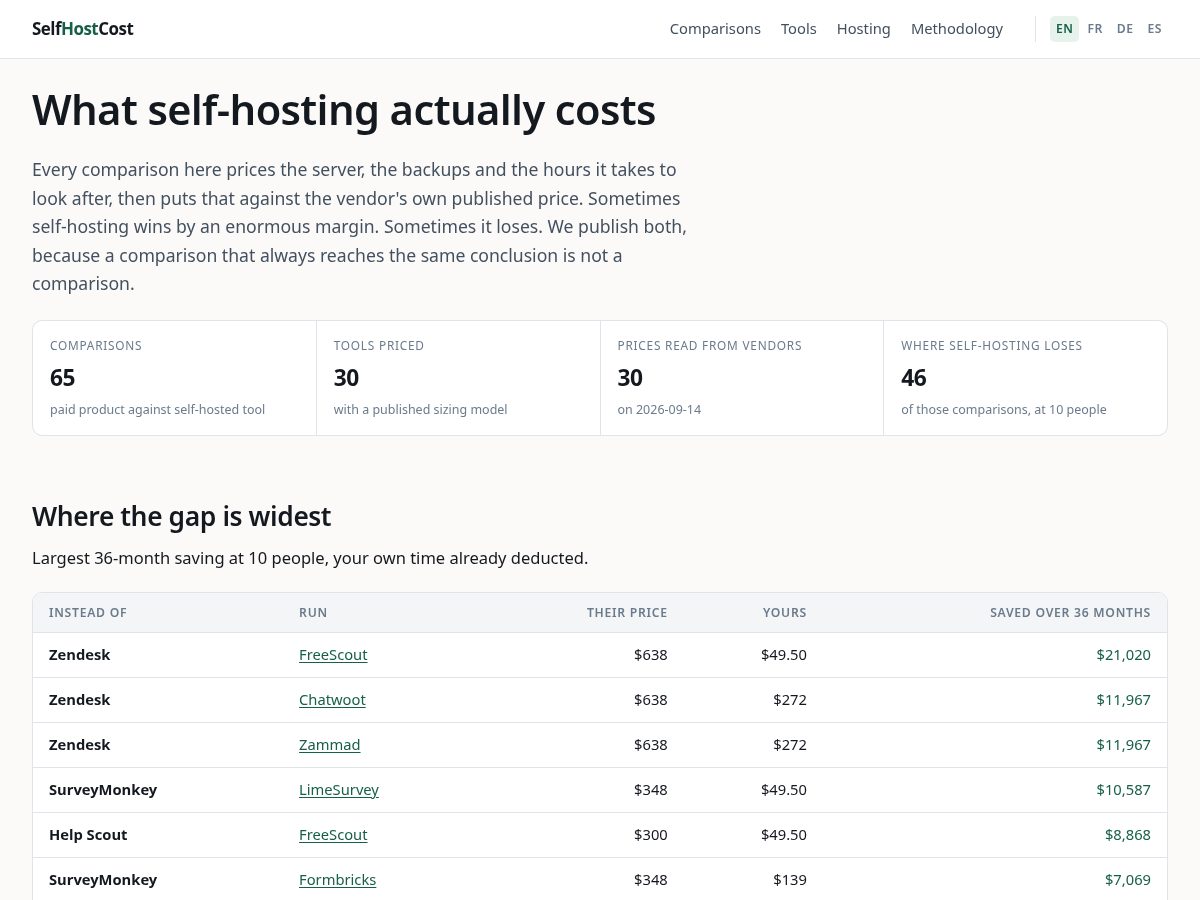Screen dimensions: 1200x900
Task: Open the Chatwoot link
Action: (332, 700)
